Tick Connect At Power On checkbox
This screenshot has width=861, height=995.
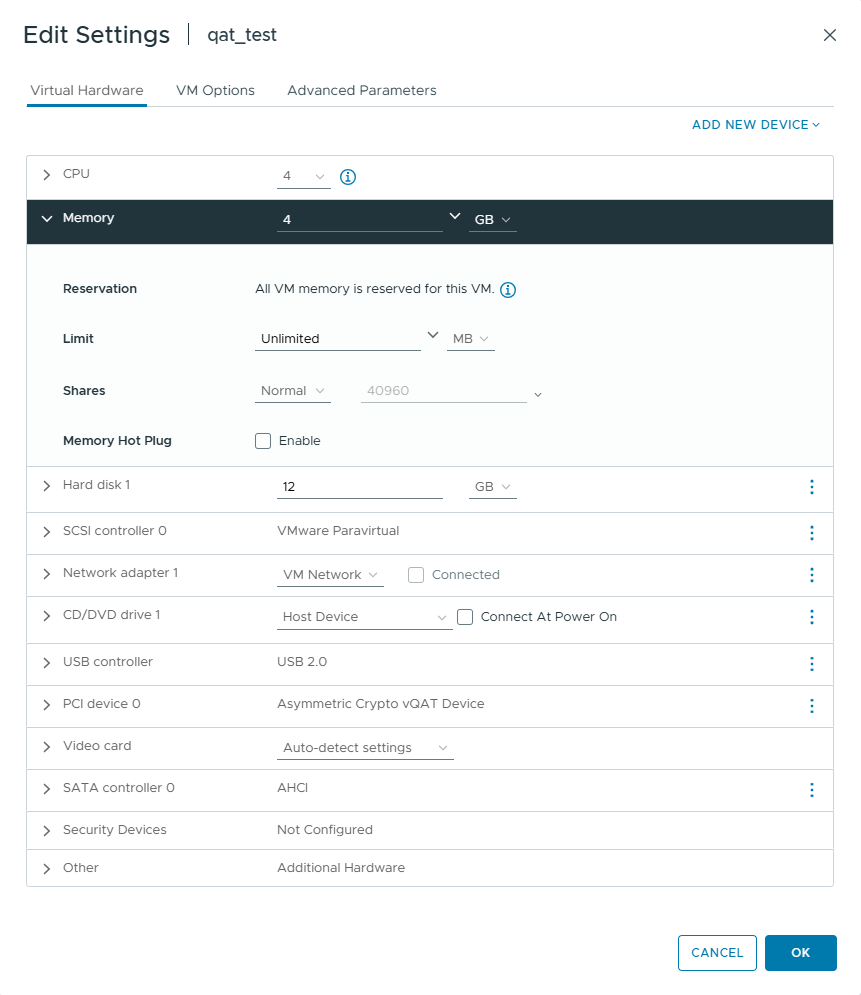pos(465,617)
